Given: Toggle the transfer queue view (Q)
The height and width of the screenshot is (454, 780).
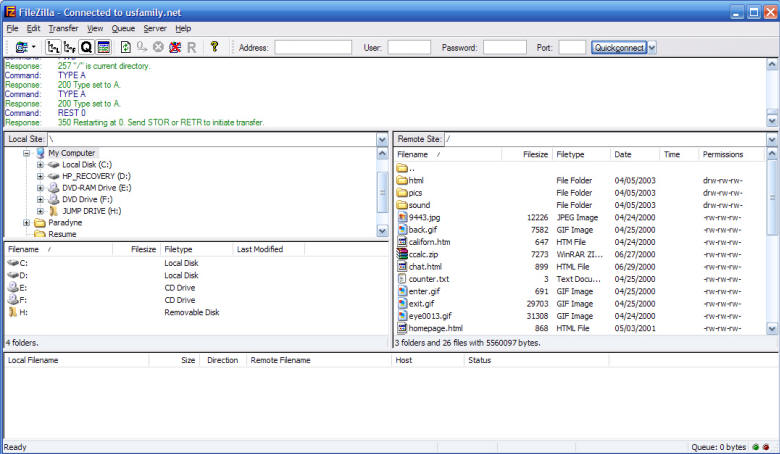Looking at the screenshot, I should 86,47.
